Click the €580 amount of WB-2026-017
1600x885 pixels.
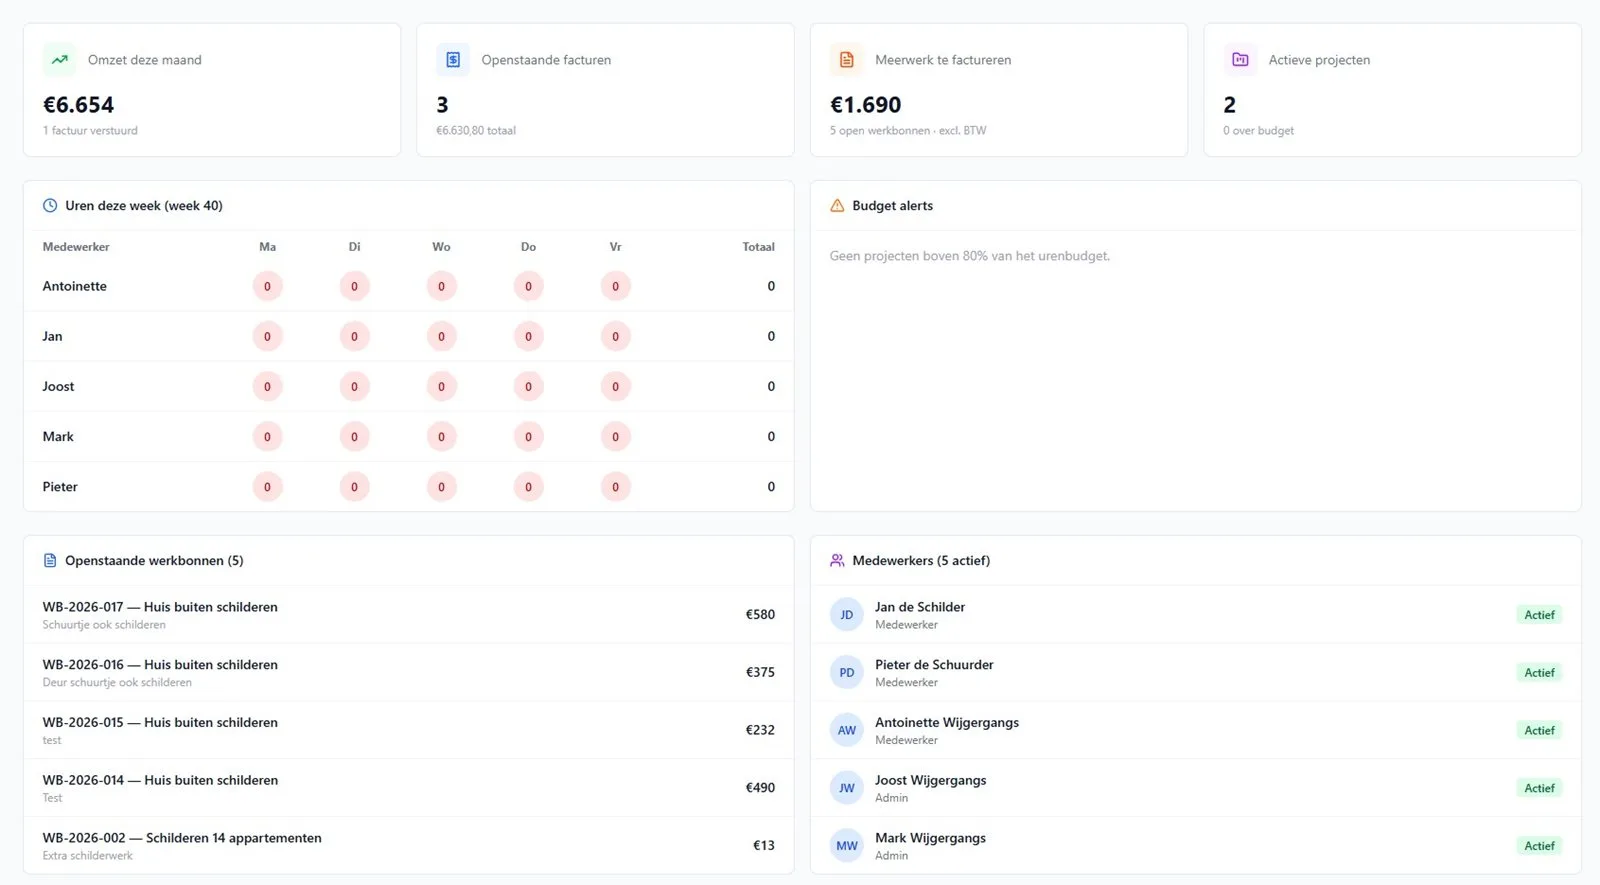(760, 615)
